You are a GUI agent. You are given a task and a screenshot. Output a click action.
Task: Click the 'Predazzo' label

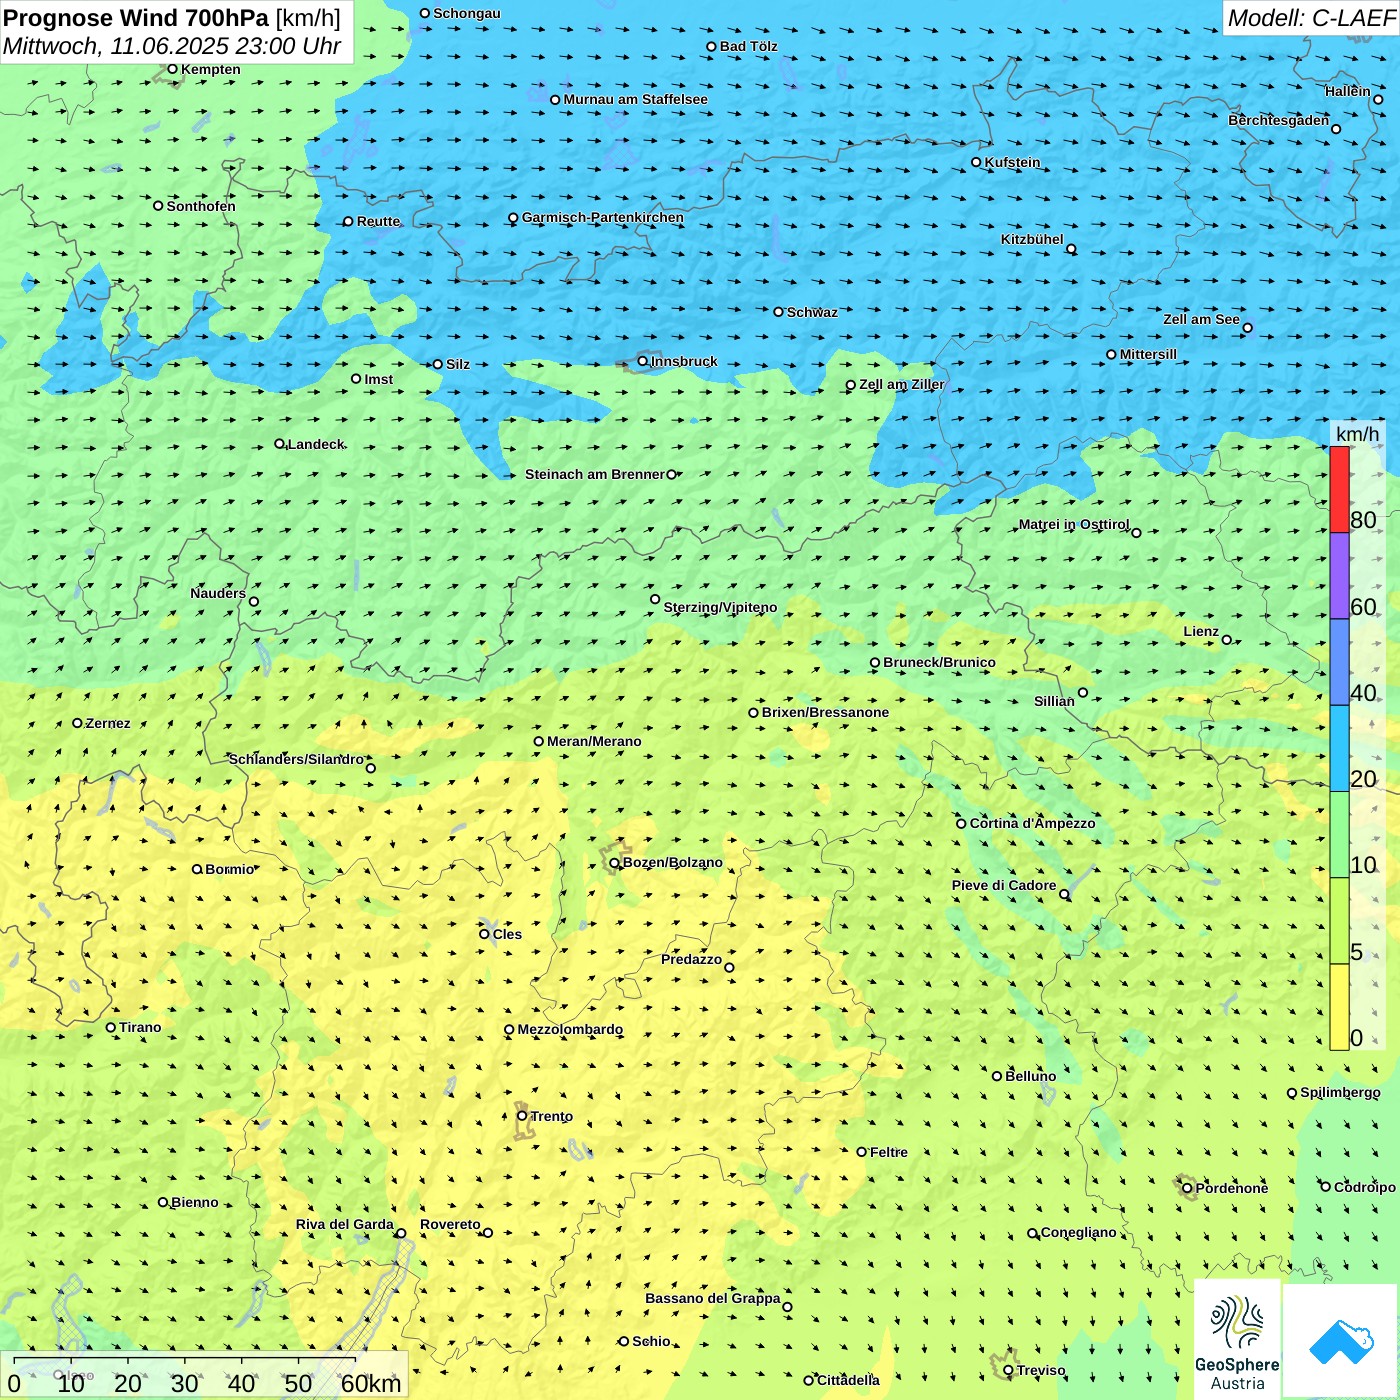tap(691, 959)
